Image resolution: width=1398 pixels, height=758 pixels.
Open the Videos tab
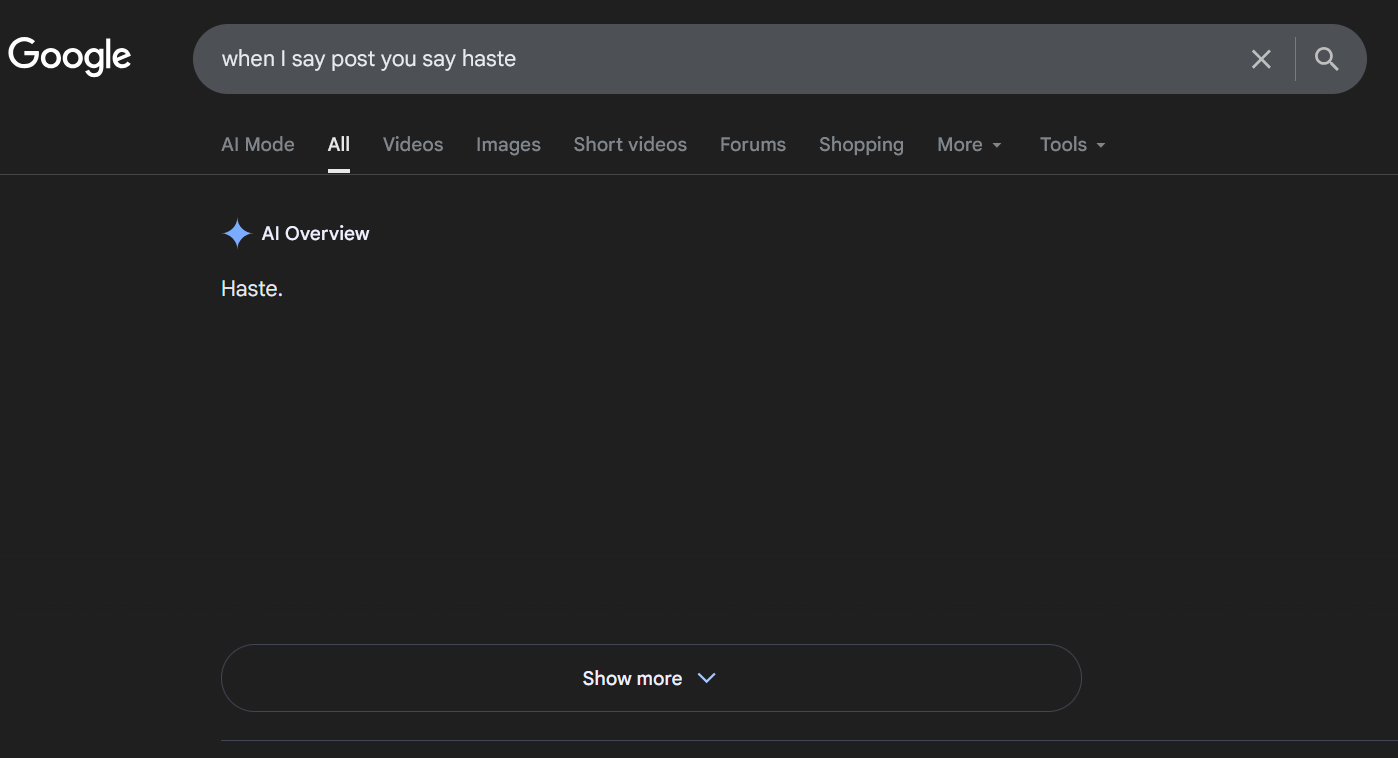pos(413,145)
